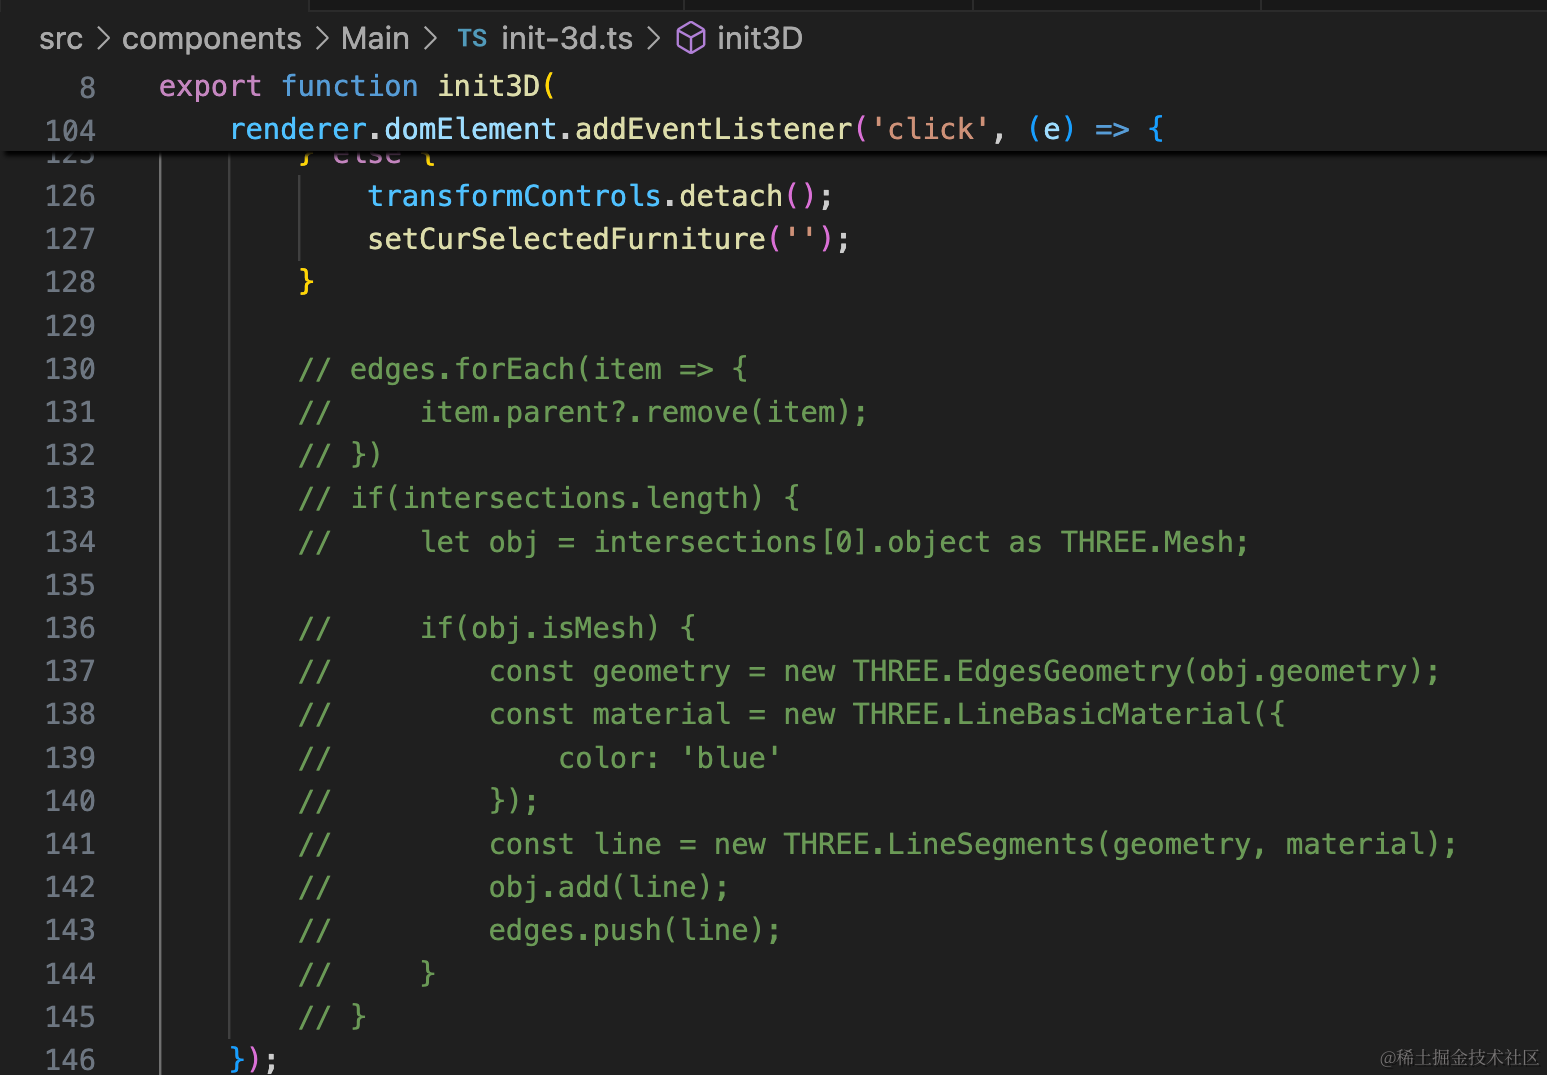Select line number 126 in gutter
Screen dimensions: 1548x1076
coord(70,196)
